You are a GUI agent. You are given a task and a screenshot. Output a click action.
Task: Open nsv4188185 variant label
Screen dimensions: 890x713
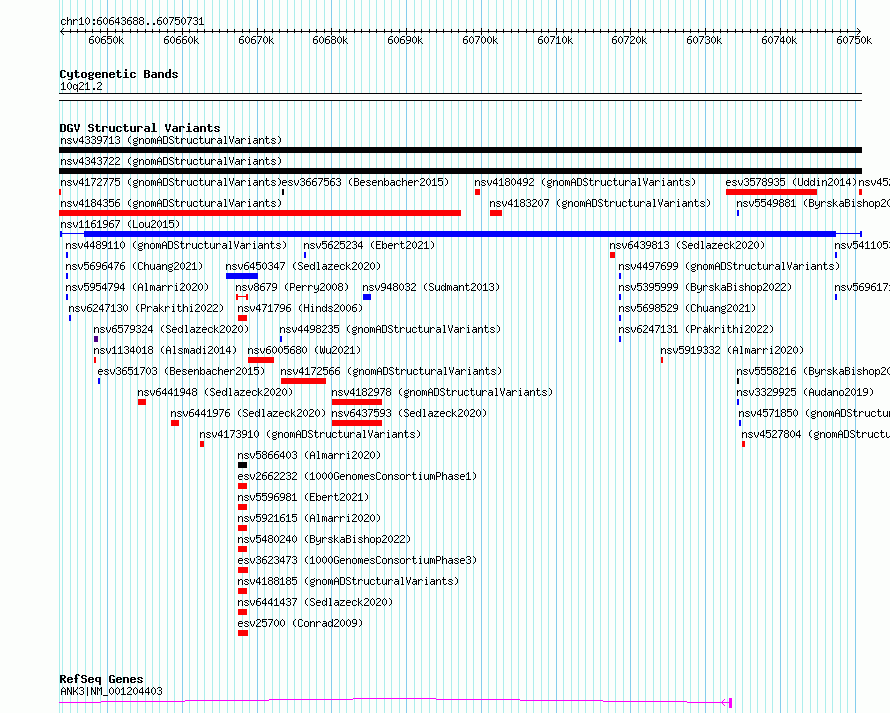[348, 581]
